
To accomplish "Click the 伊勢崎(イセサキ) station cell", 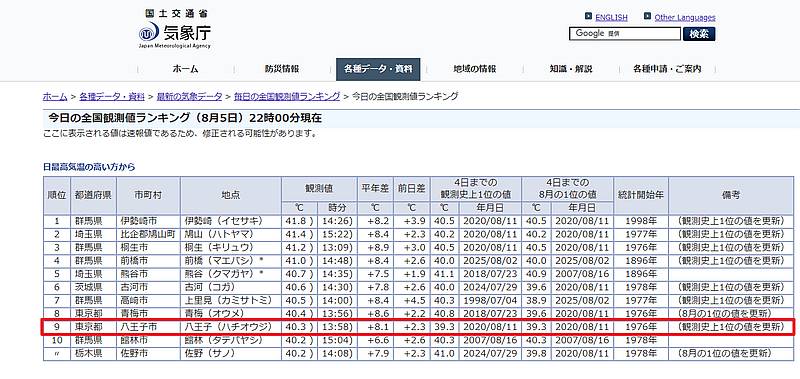I will click(x=231, y=221).
